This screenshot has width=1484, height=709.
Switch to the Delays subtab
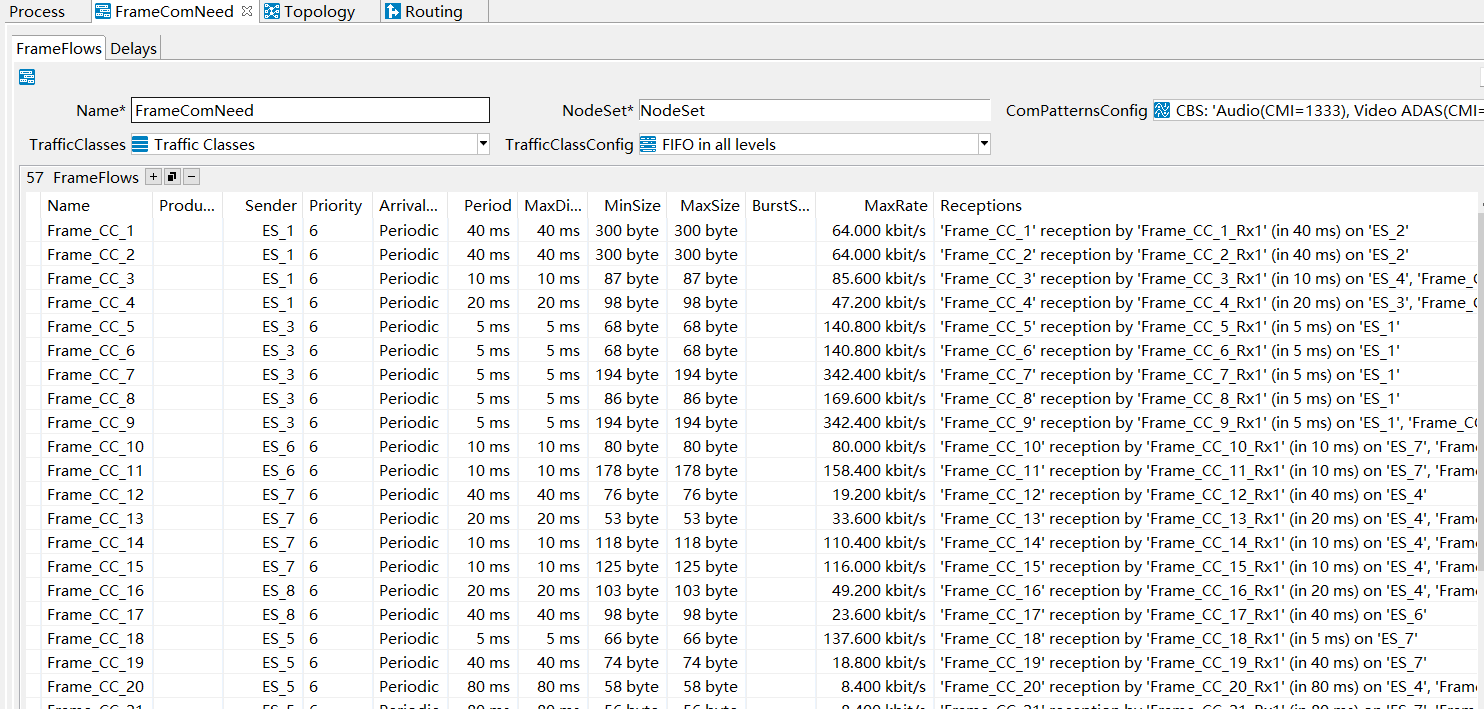click(133, 49)
